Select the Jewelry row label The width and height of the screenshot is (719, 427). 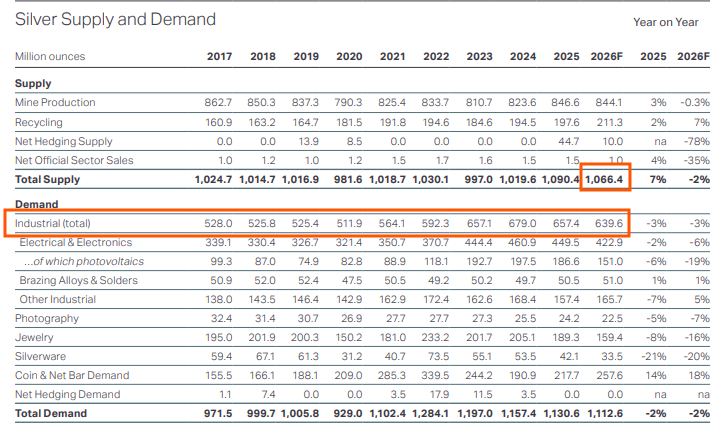tap(34, 338)
